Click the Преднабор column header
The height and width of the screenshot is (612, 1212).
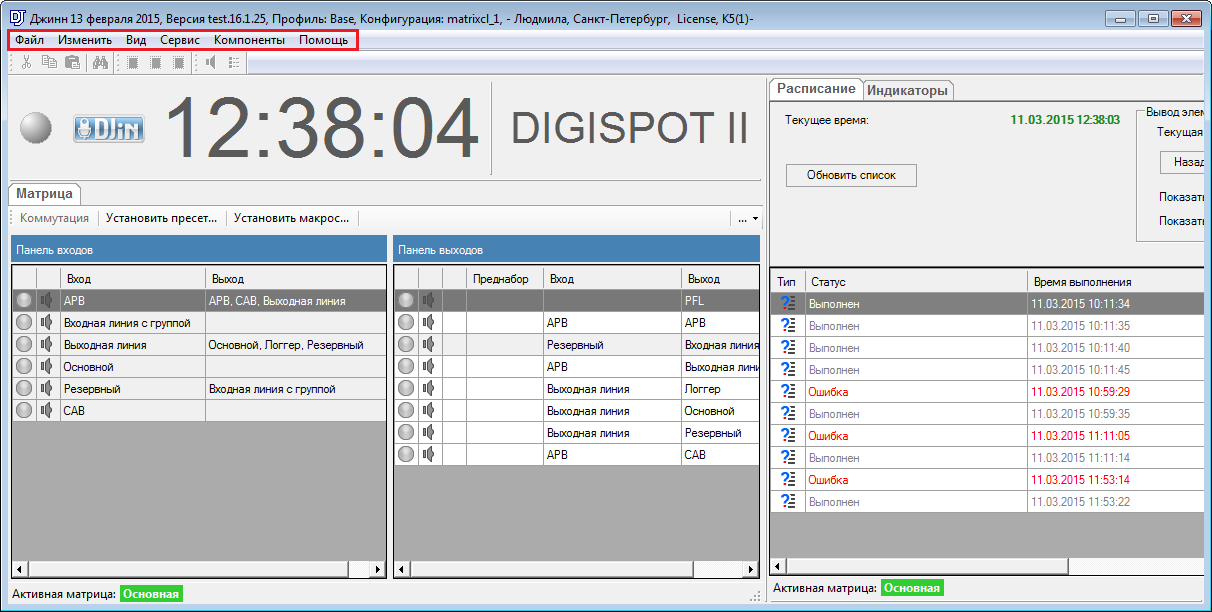(505, 279)
